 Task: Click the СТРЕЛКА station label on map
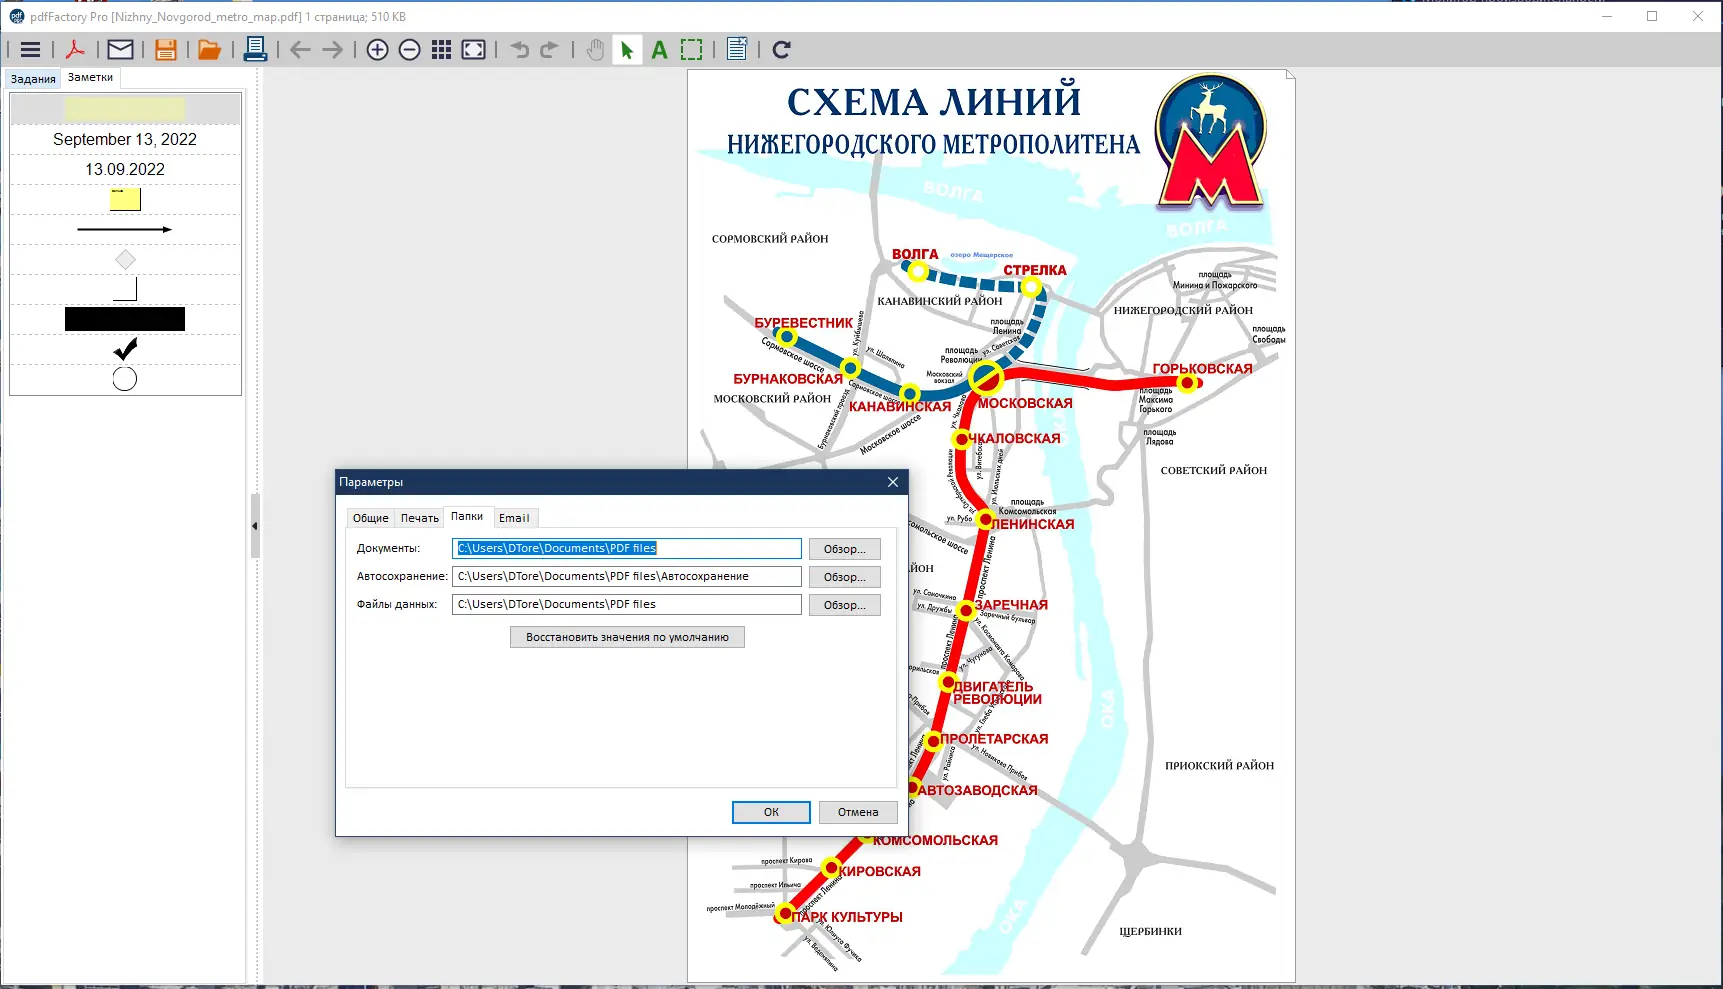point(1035,270)
